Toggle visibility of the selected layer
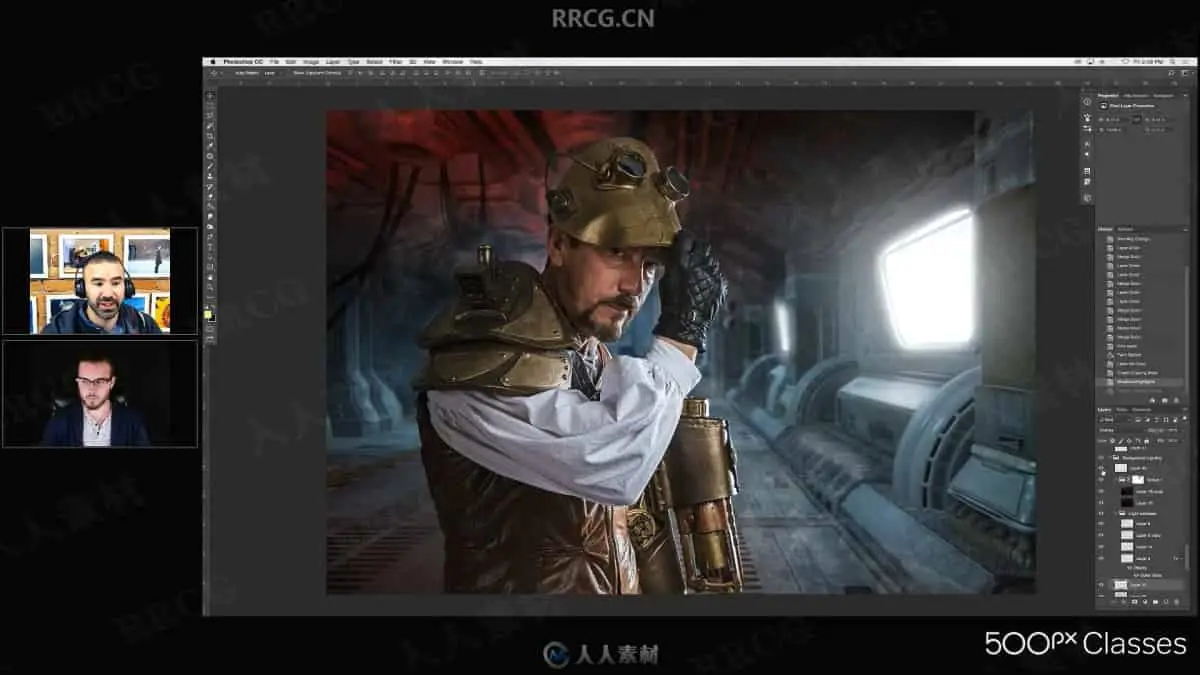This screenshot has width=1200, height=675. pos(1101,585)
